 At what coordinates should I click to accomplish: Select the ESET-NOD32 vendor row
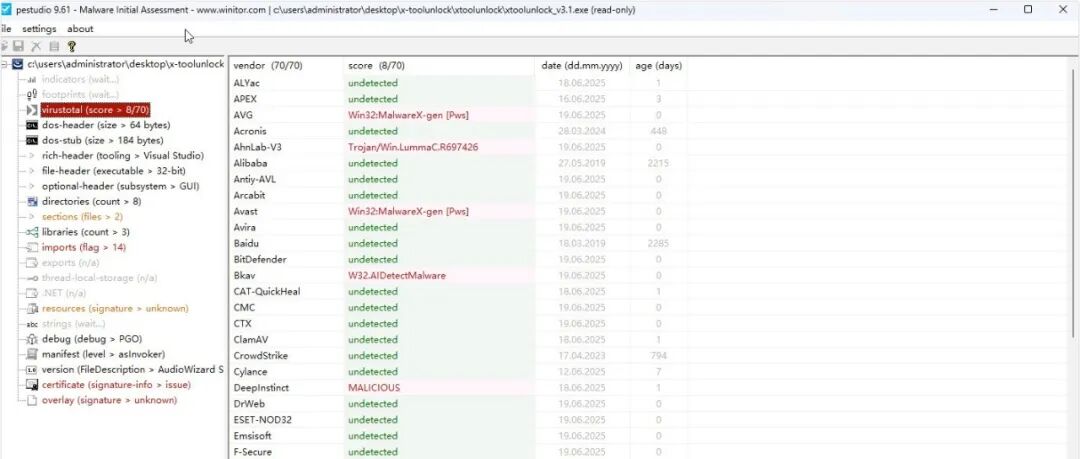coord(457,420)
